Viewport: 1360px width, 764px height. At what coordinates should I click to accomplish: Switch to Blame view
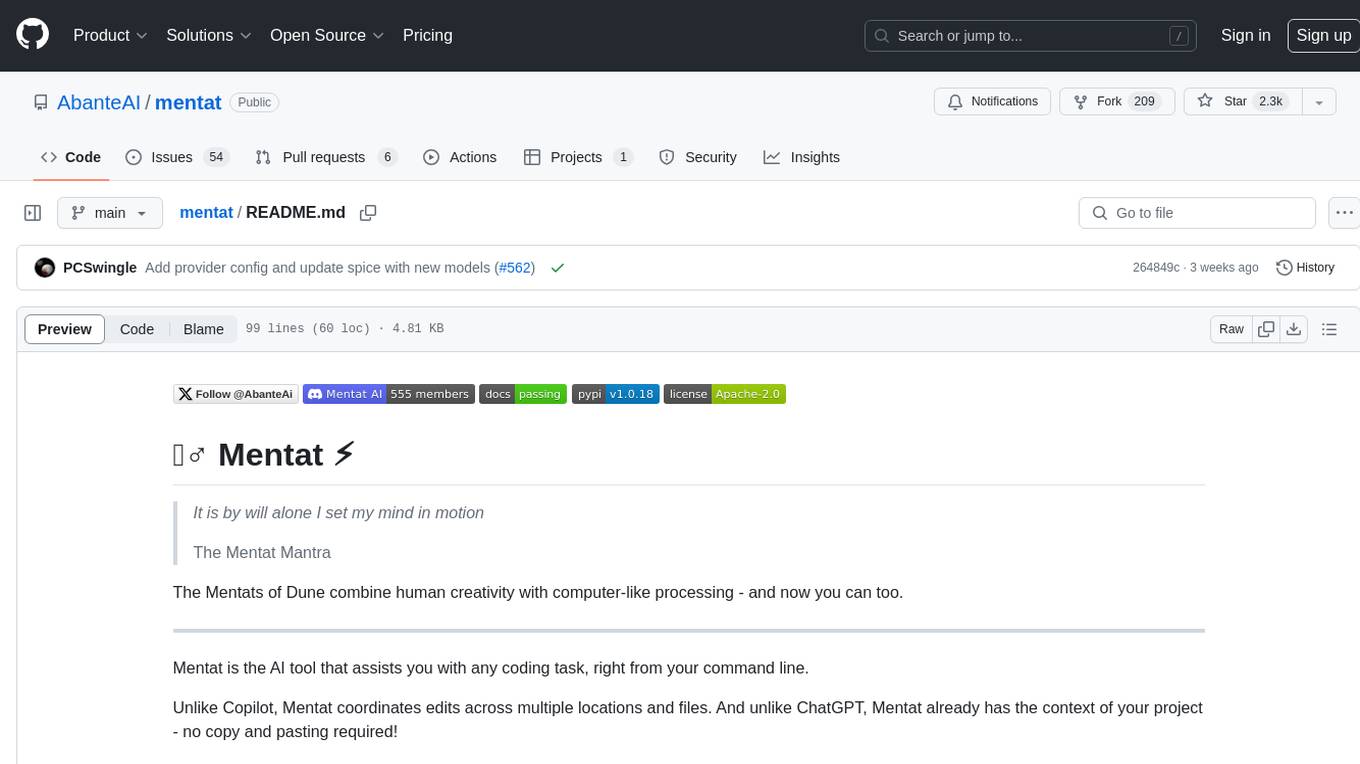click(x=203, y=329)
